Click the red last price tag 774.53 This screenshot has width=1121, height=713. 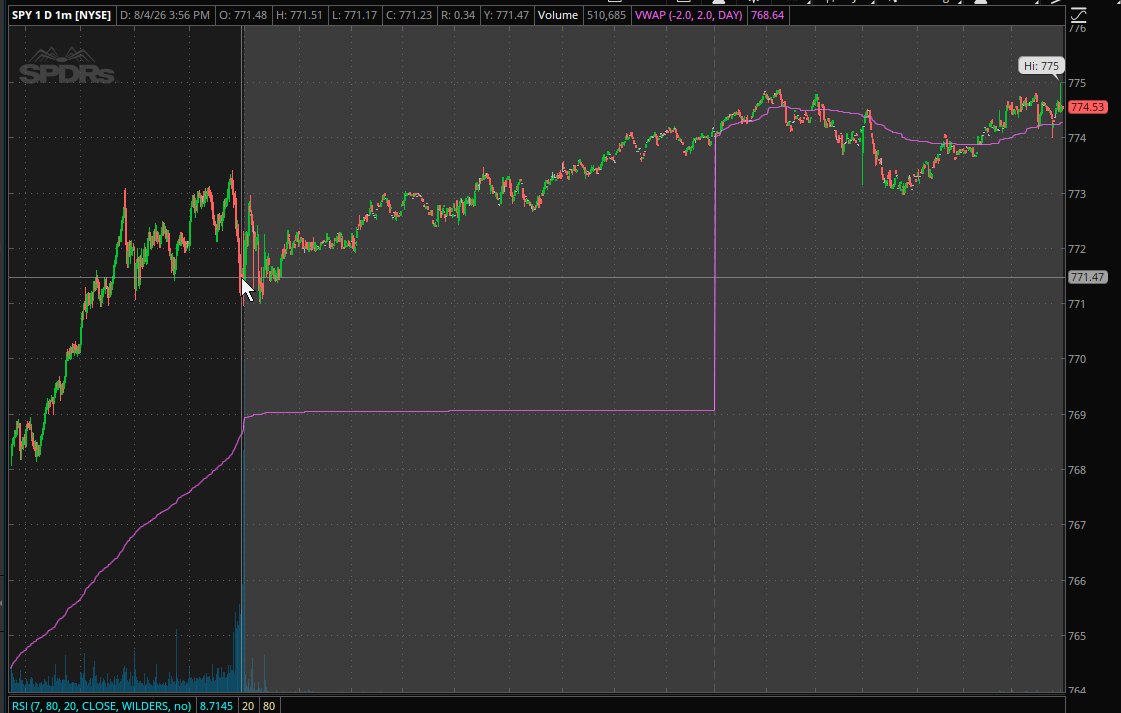click(x=1087, y=107)
